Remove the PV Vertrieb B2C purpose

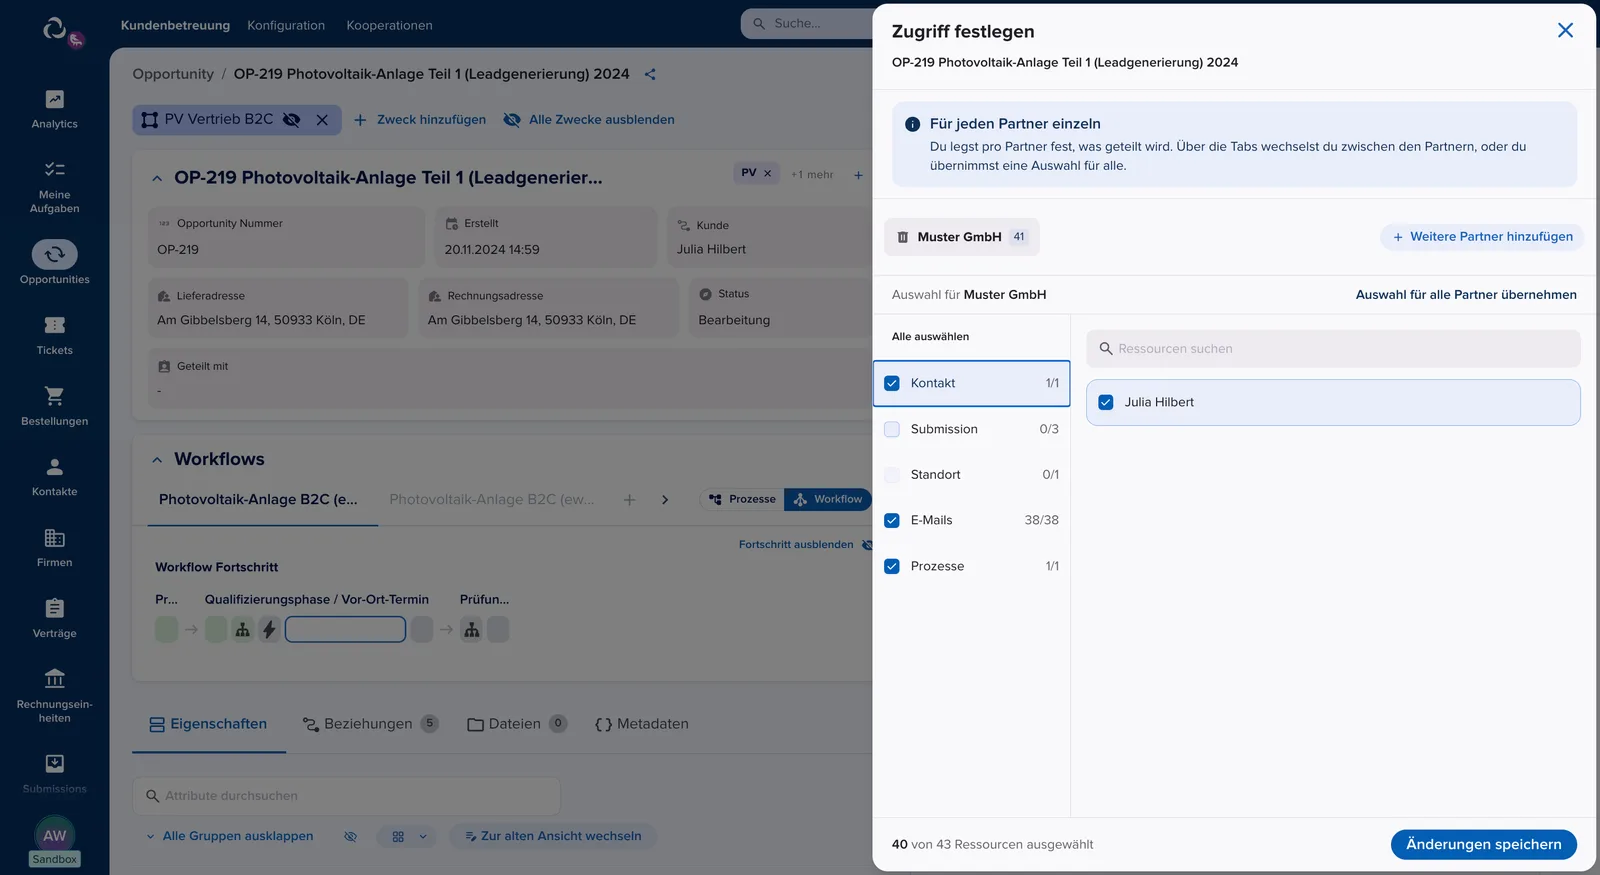pos(322,120)
